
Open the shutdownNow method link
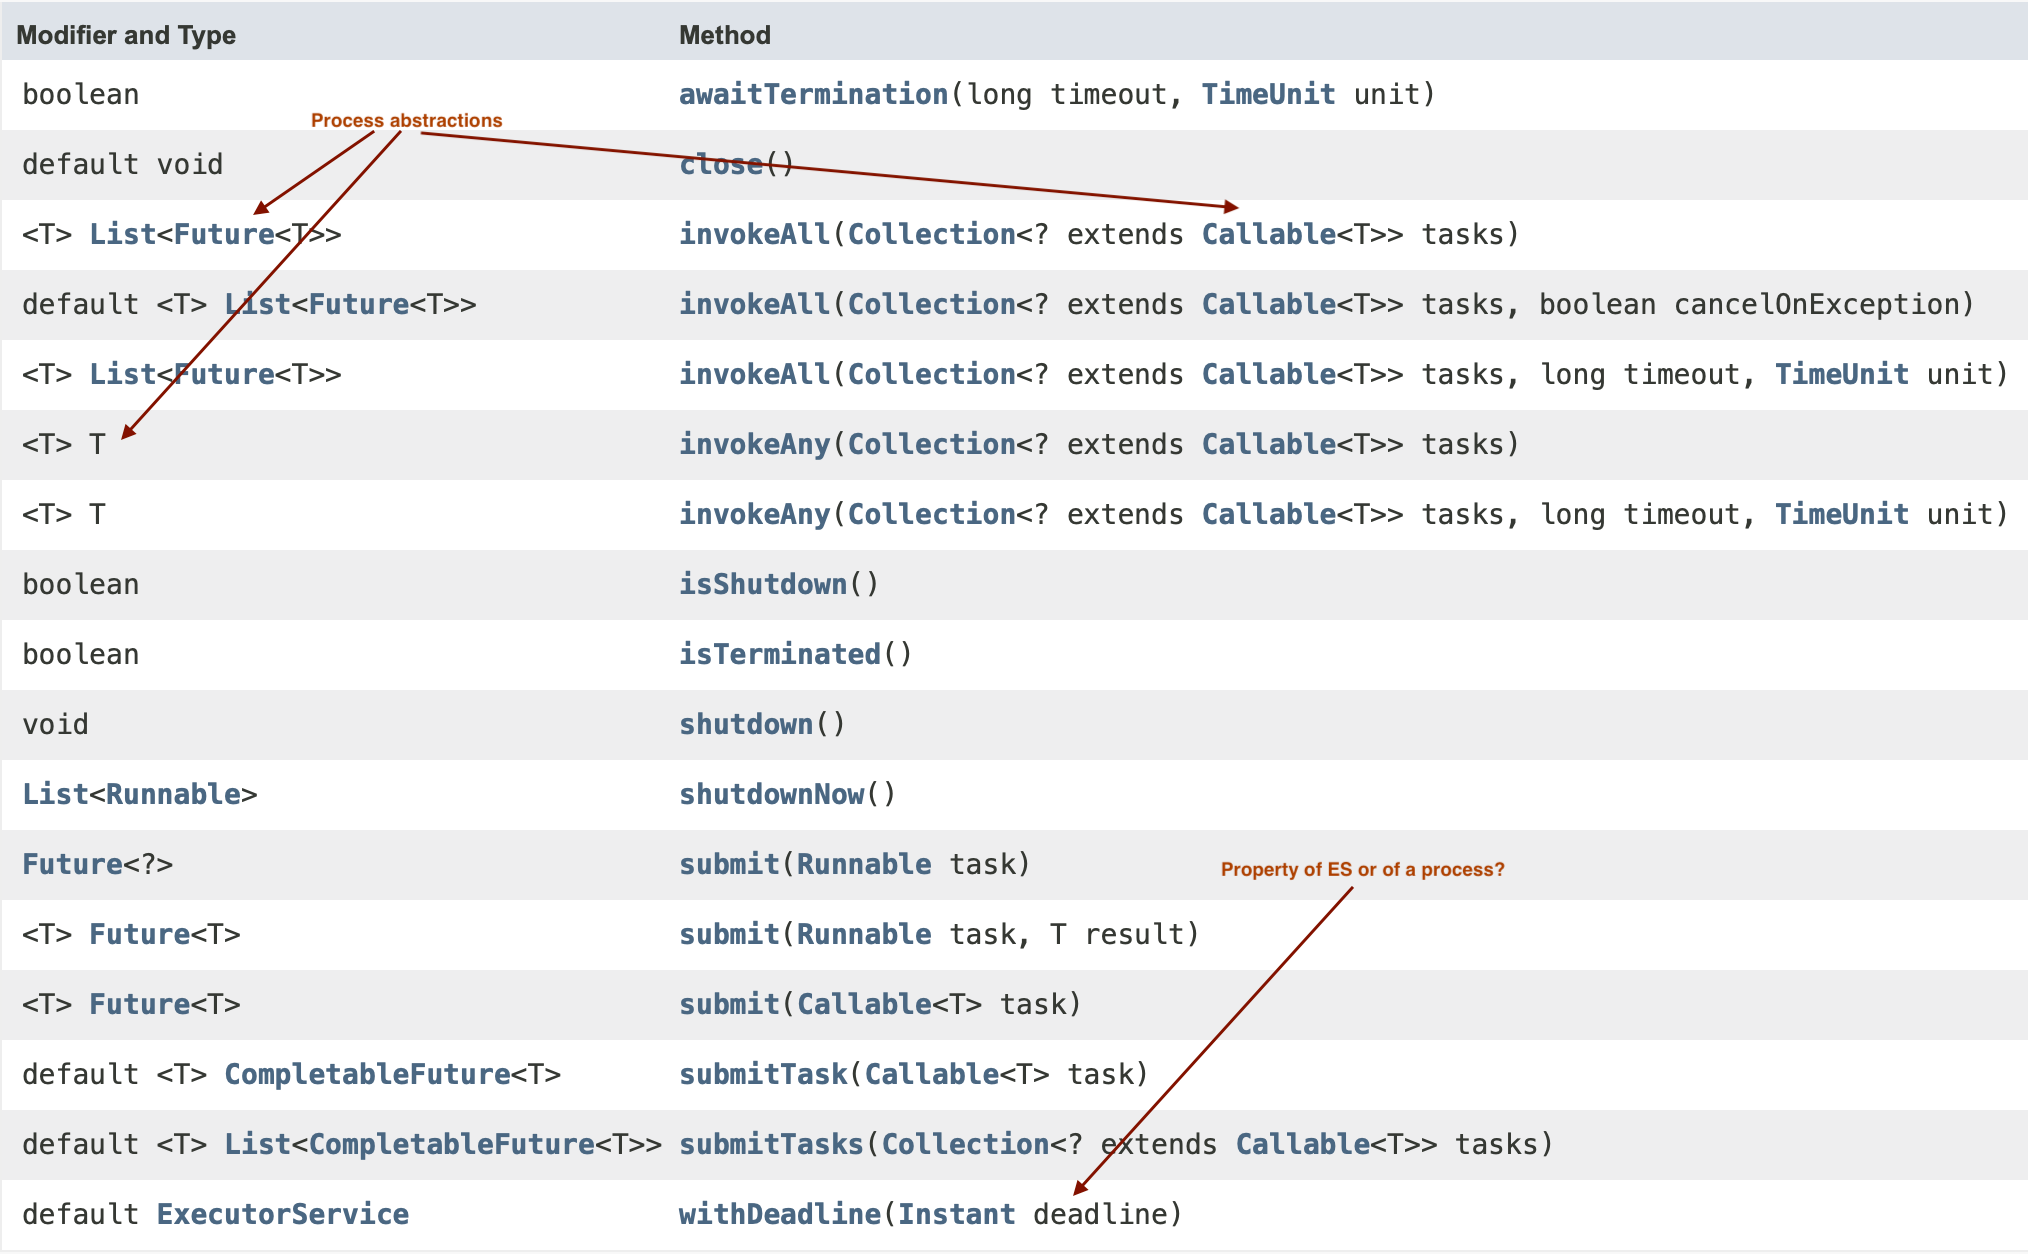click(x=771, y=794)
